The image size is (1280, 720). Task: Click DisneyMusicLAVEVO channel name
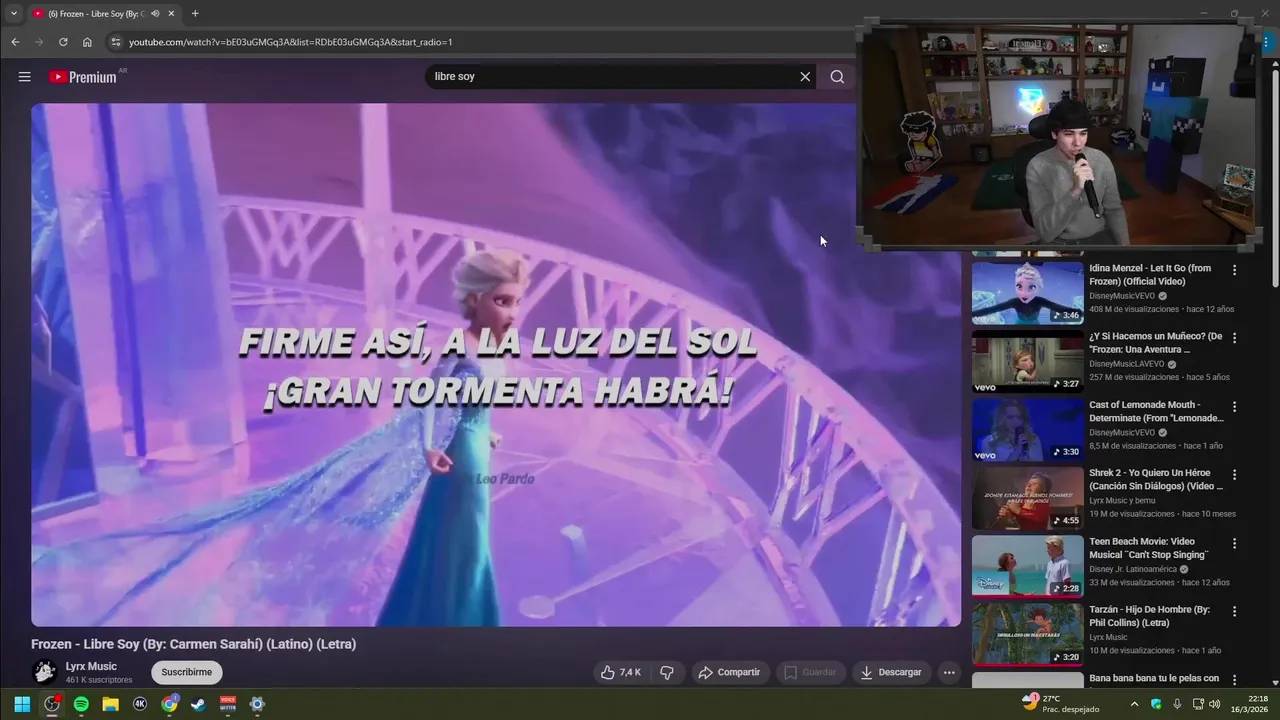coord(1127,364)
